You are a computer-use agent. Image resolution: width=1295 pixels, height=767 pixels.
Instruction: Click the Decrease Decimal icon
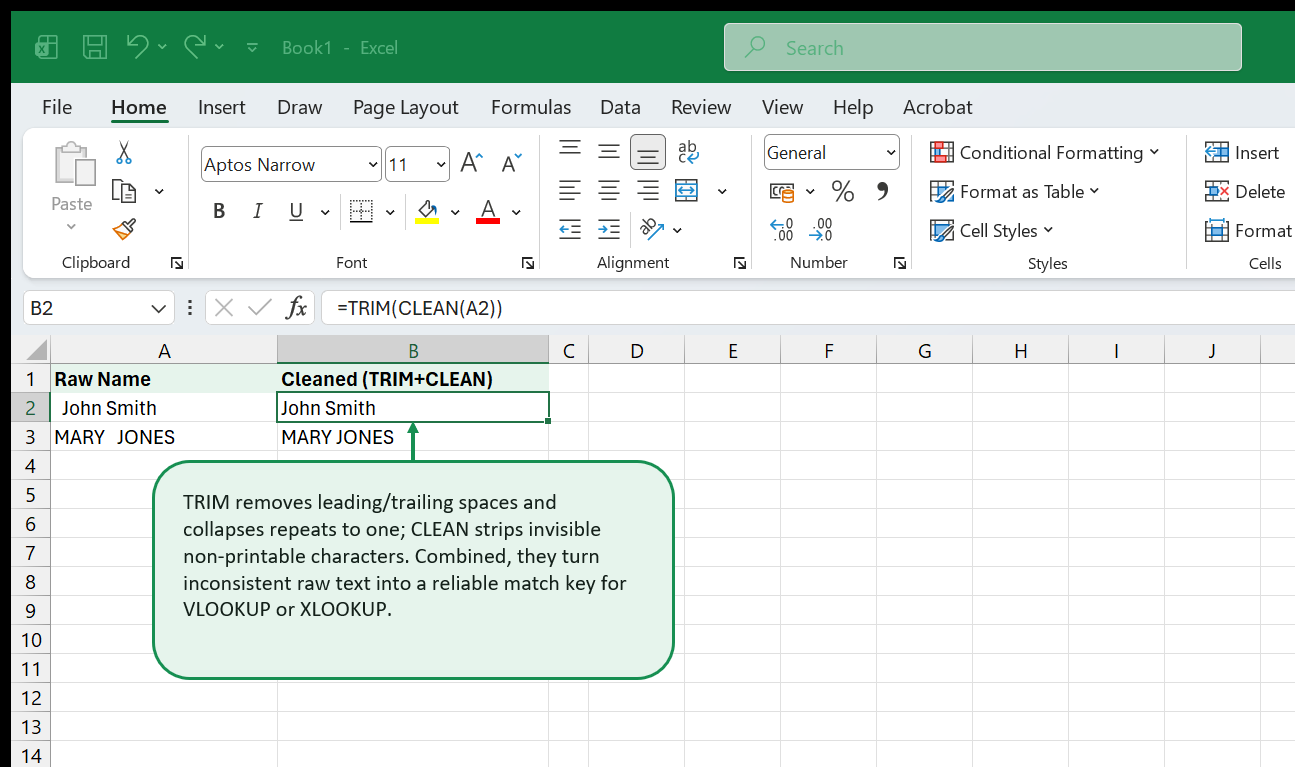pos(821,230)
